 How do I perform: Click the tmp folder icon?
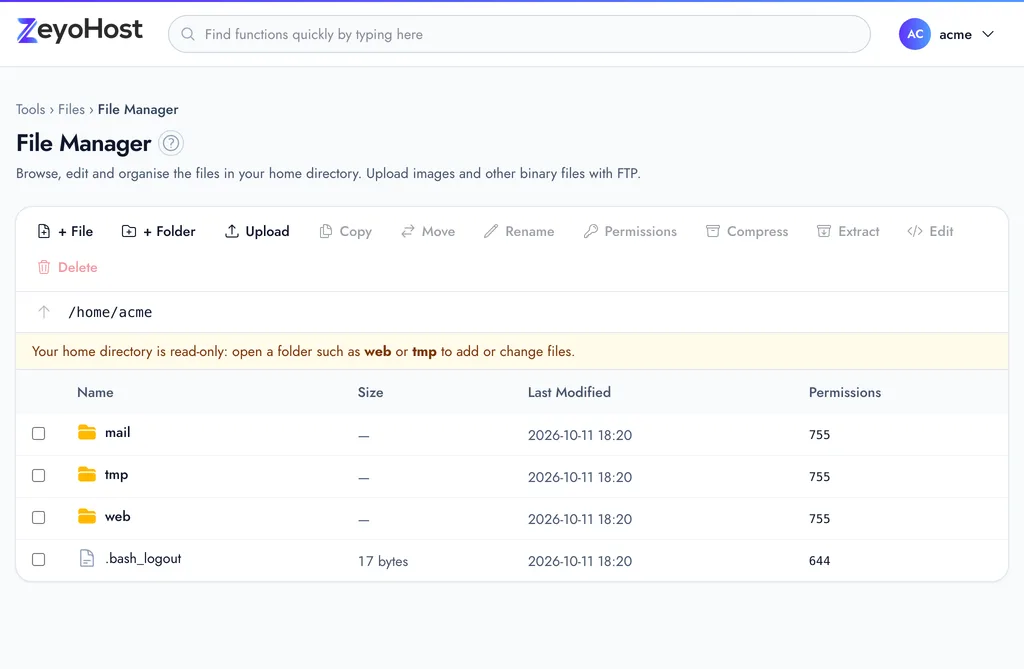coord(87,474)
